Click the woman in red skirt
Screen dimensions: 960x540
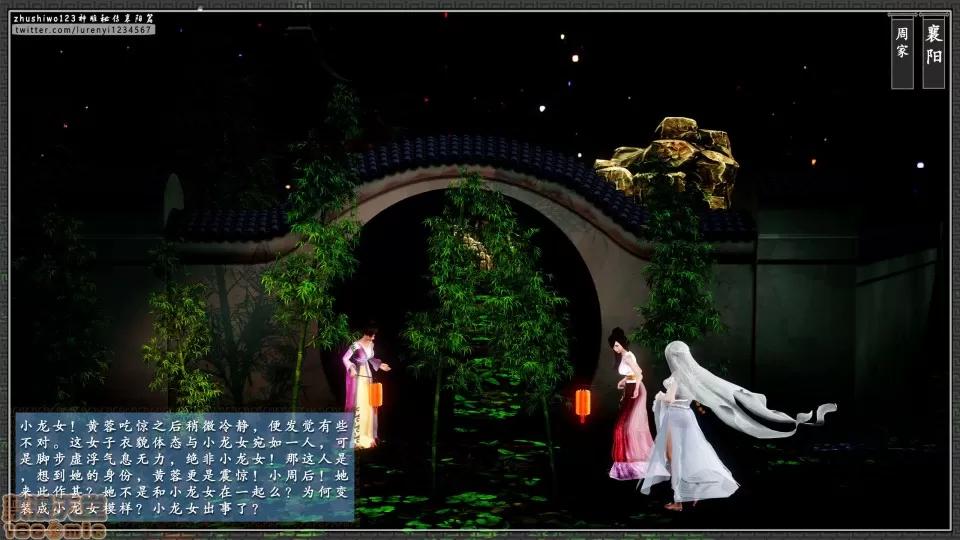[629, 404]
